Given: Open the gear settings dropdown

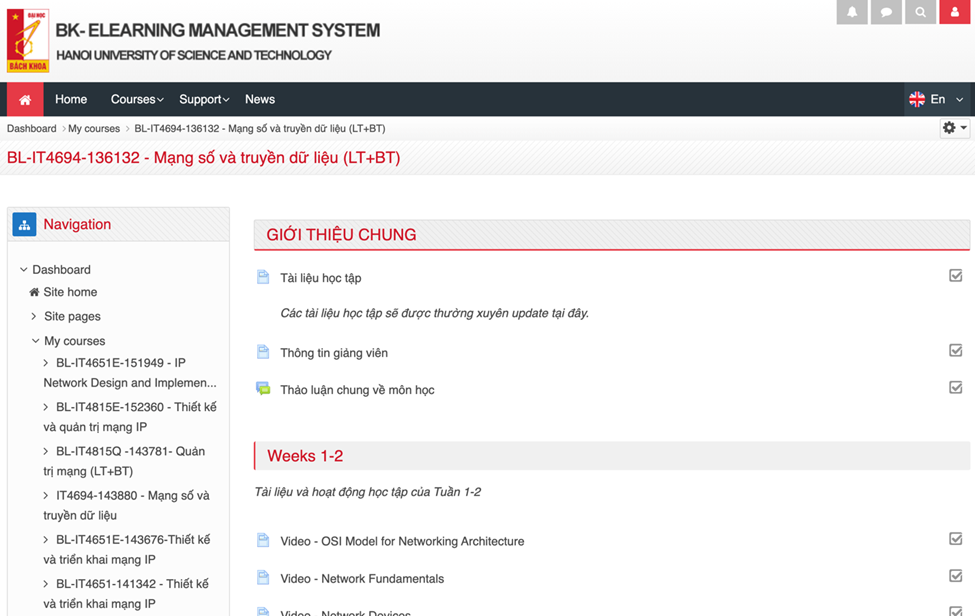Looking at the screenshot, I should tap(954, 128).
